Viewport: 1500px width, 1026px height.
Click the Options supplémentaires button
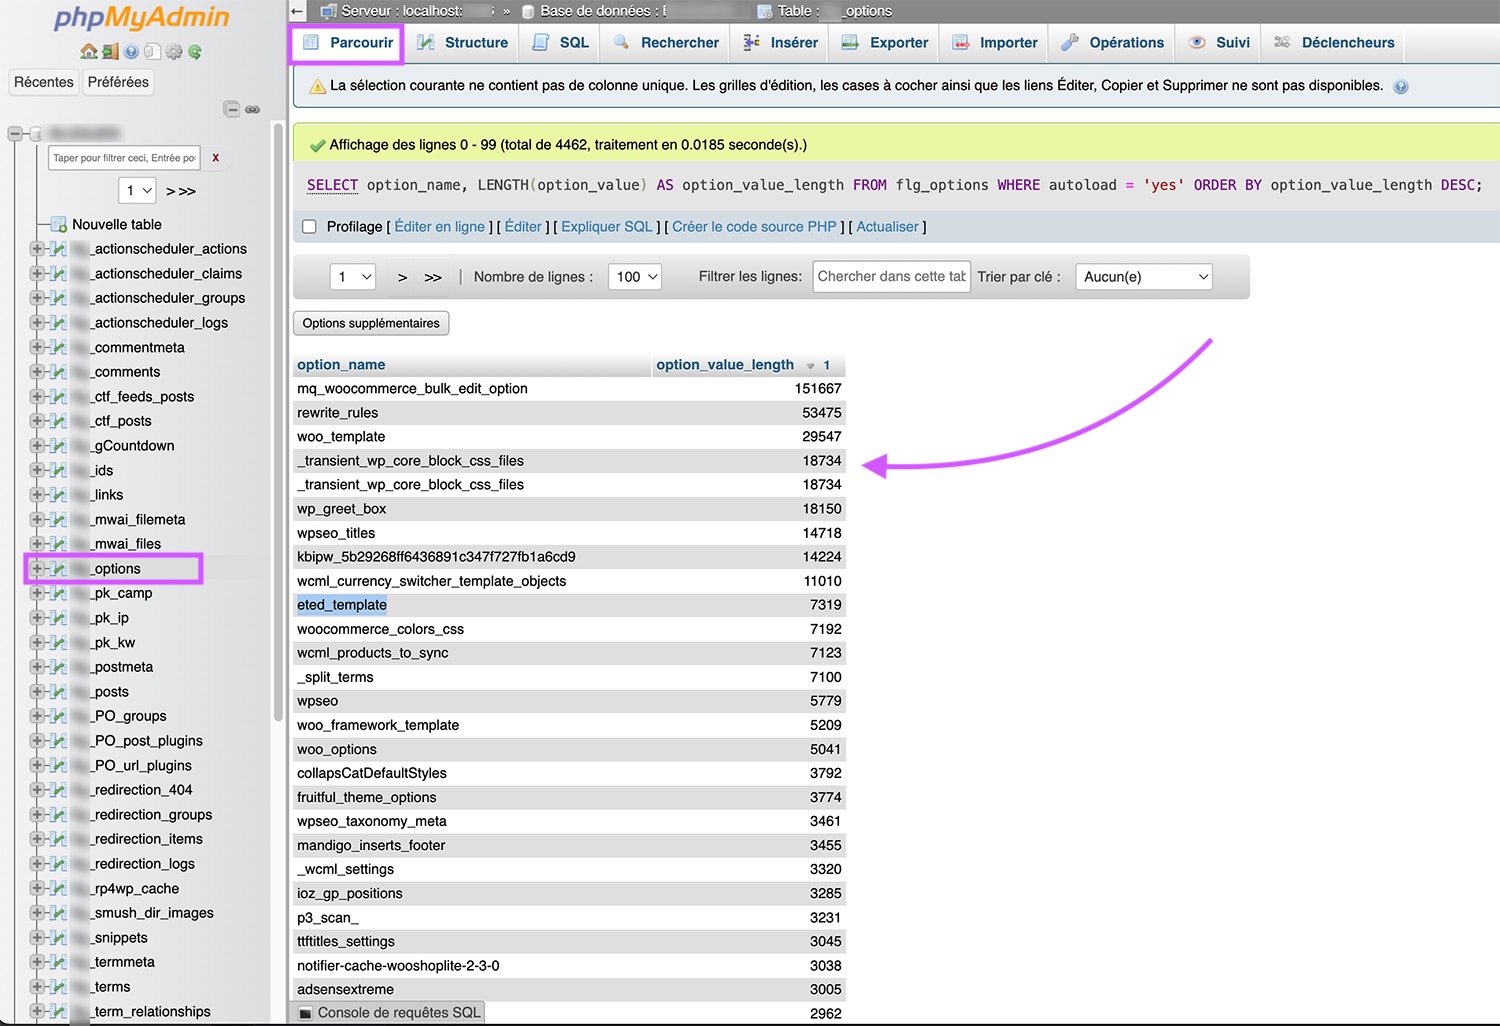click(371, 323)
